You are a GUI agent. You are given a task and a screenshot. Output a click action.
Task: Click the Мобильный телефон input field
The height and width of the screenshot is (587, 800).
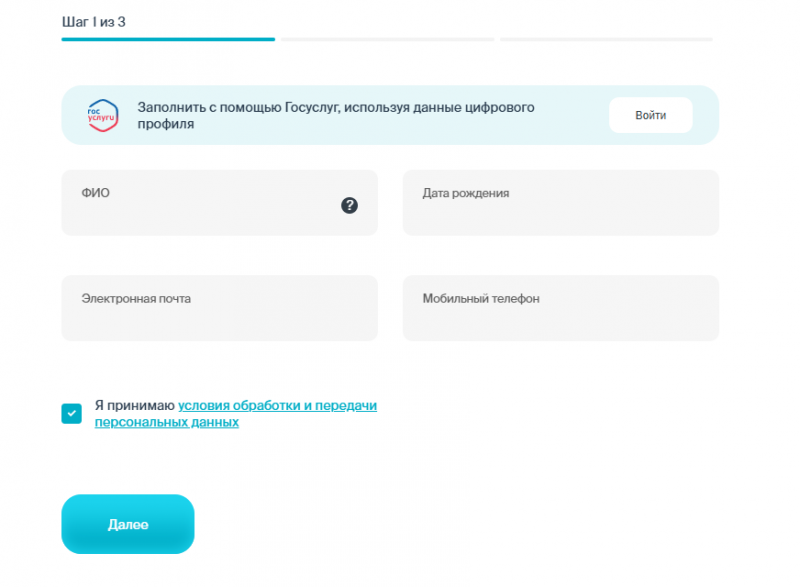(x=560, y=307)
